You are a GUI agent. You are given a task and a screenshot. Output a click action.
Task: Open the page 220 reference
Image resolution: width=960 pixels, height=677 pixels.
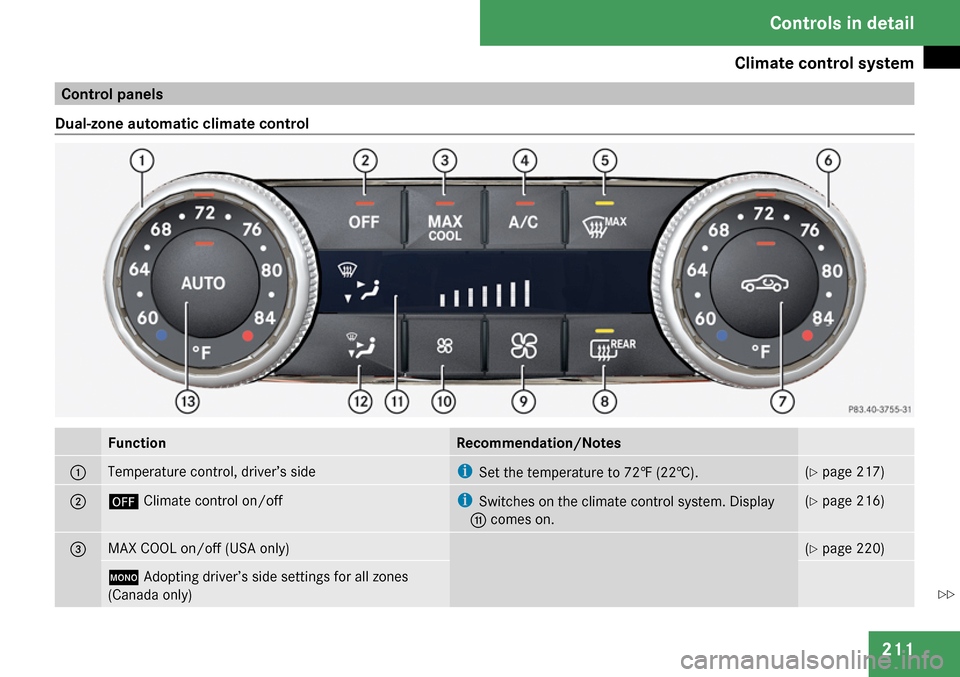coord(845,548)
